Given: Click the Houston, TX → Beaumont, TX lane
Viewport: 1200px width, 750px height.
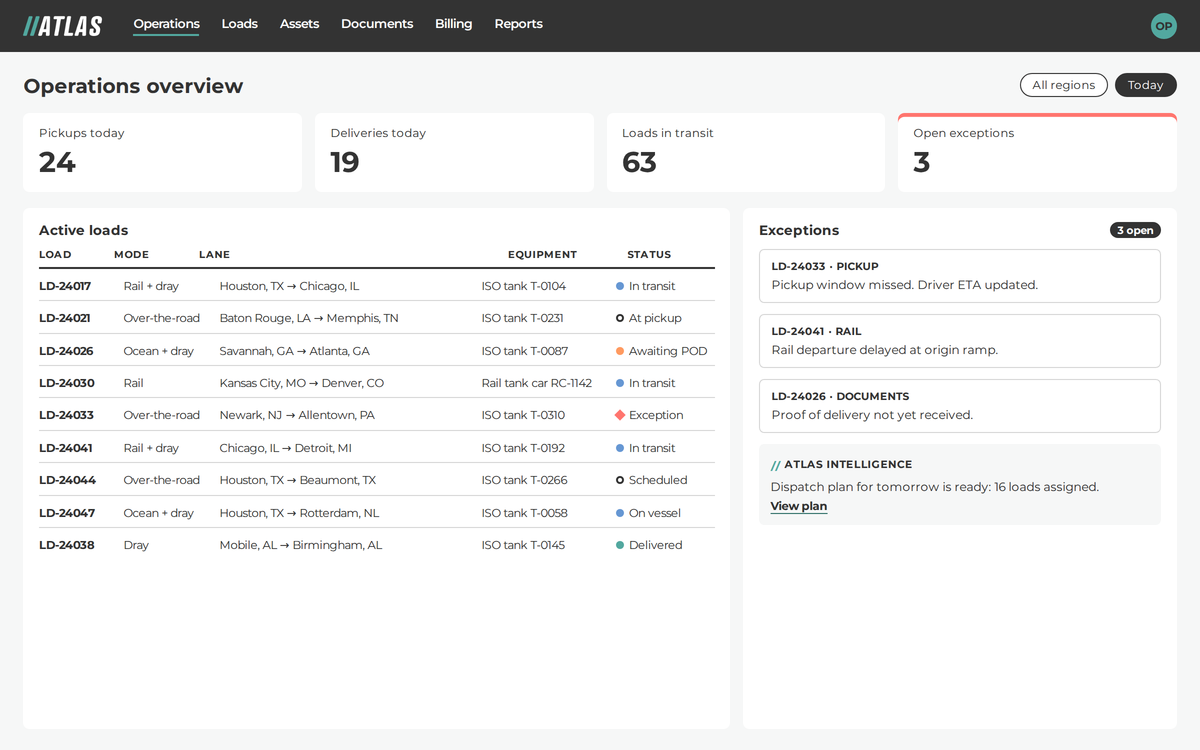Looking at the screenshot, I should coord(298,480).
